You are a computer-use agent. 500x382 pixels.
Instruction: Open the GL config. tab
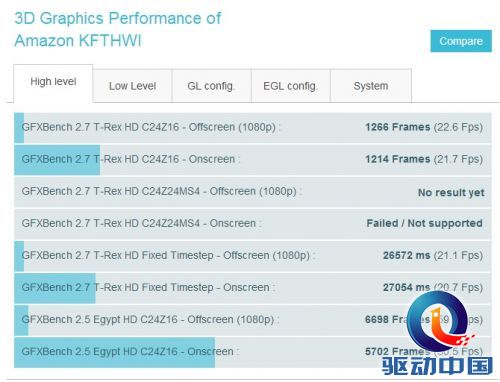(x=211, y=86)
